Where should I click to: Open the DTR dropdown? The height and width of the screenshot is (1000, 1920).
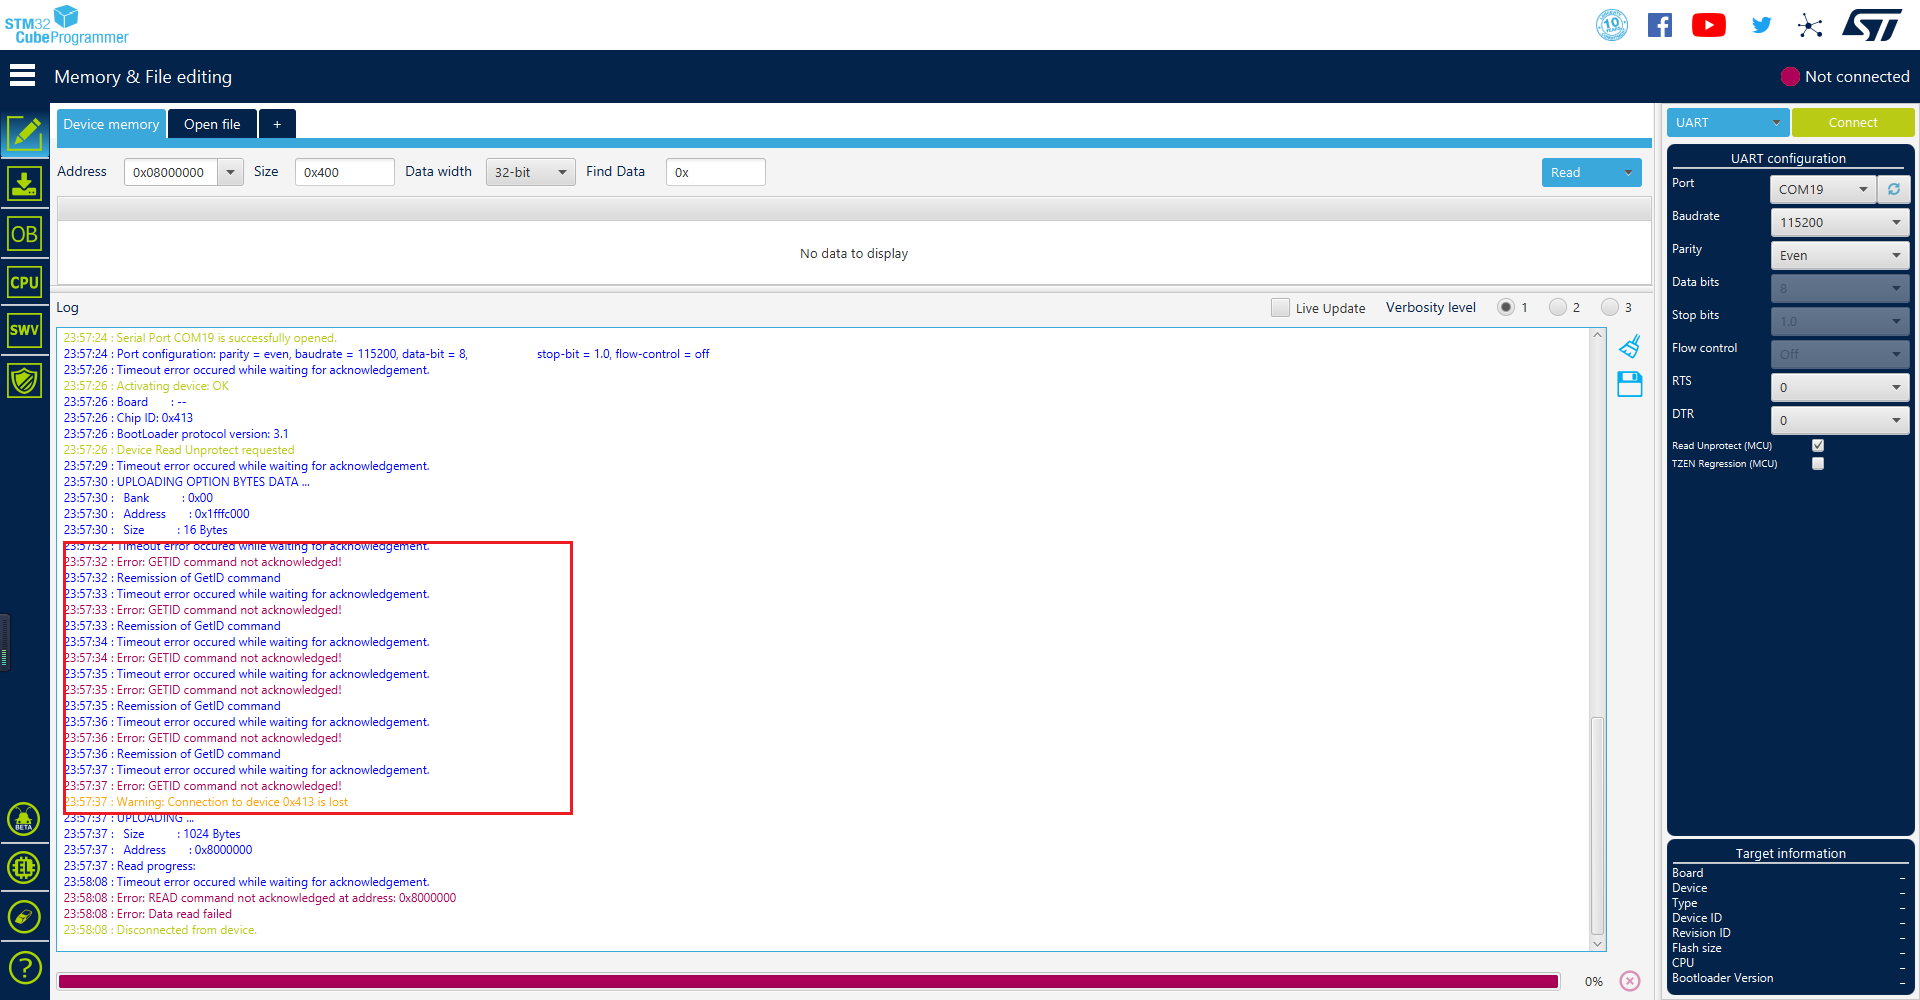point(1840,420)
